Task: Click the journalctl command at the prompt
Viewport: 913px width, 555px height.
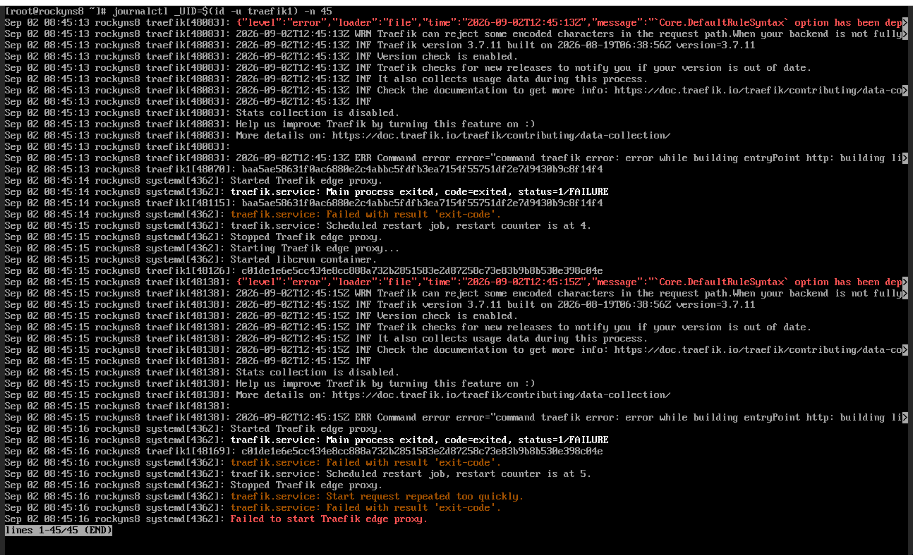Action: pyautogui.click(x=222, y=11)
